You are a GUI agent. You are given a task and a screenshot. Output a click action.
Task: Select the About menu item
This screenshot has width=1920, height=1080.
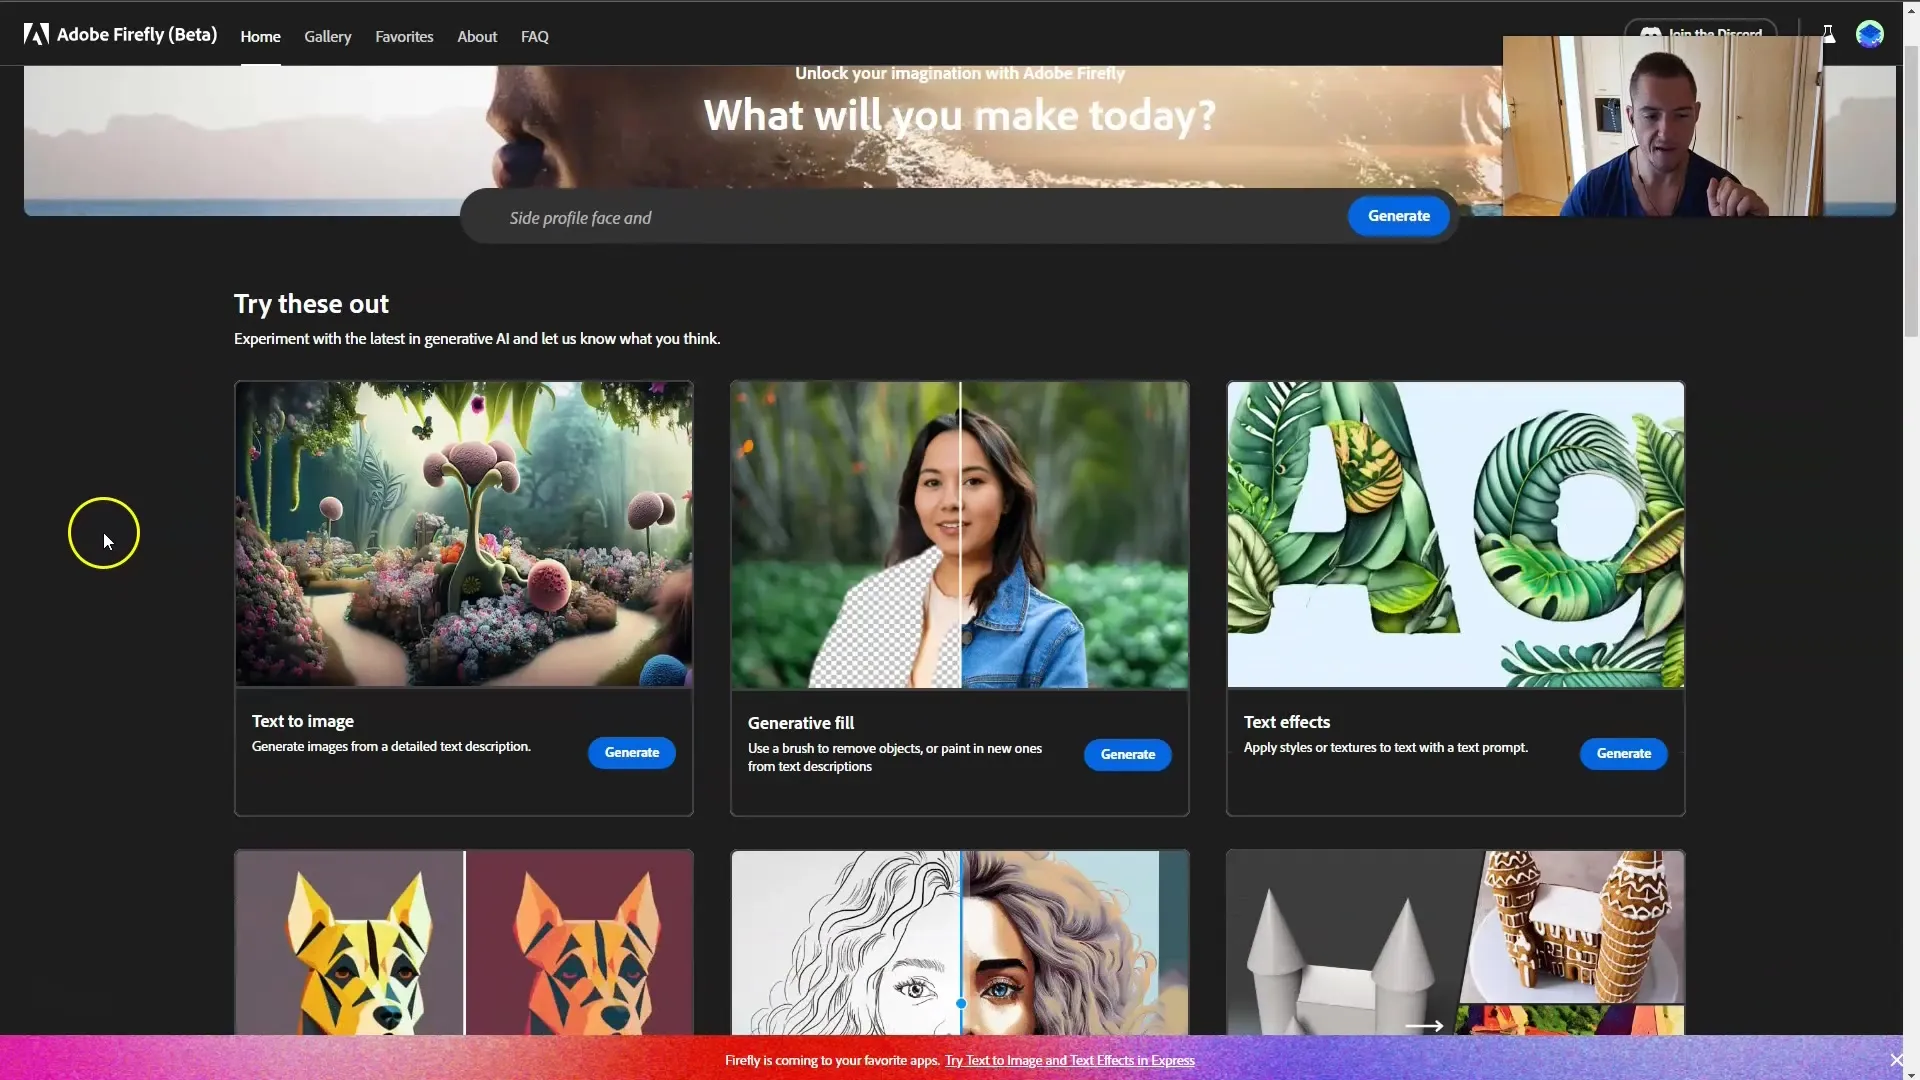476,36
